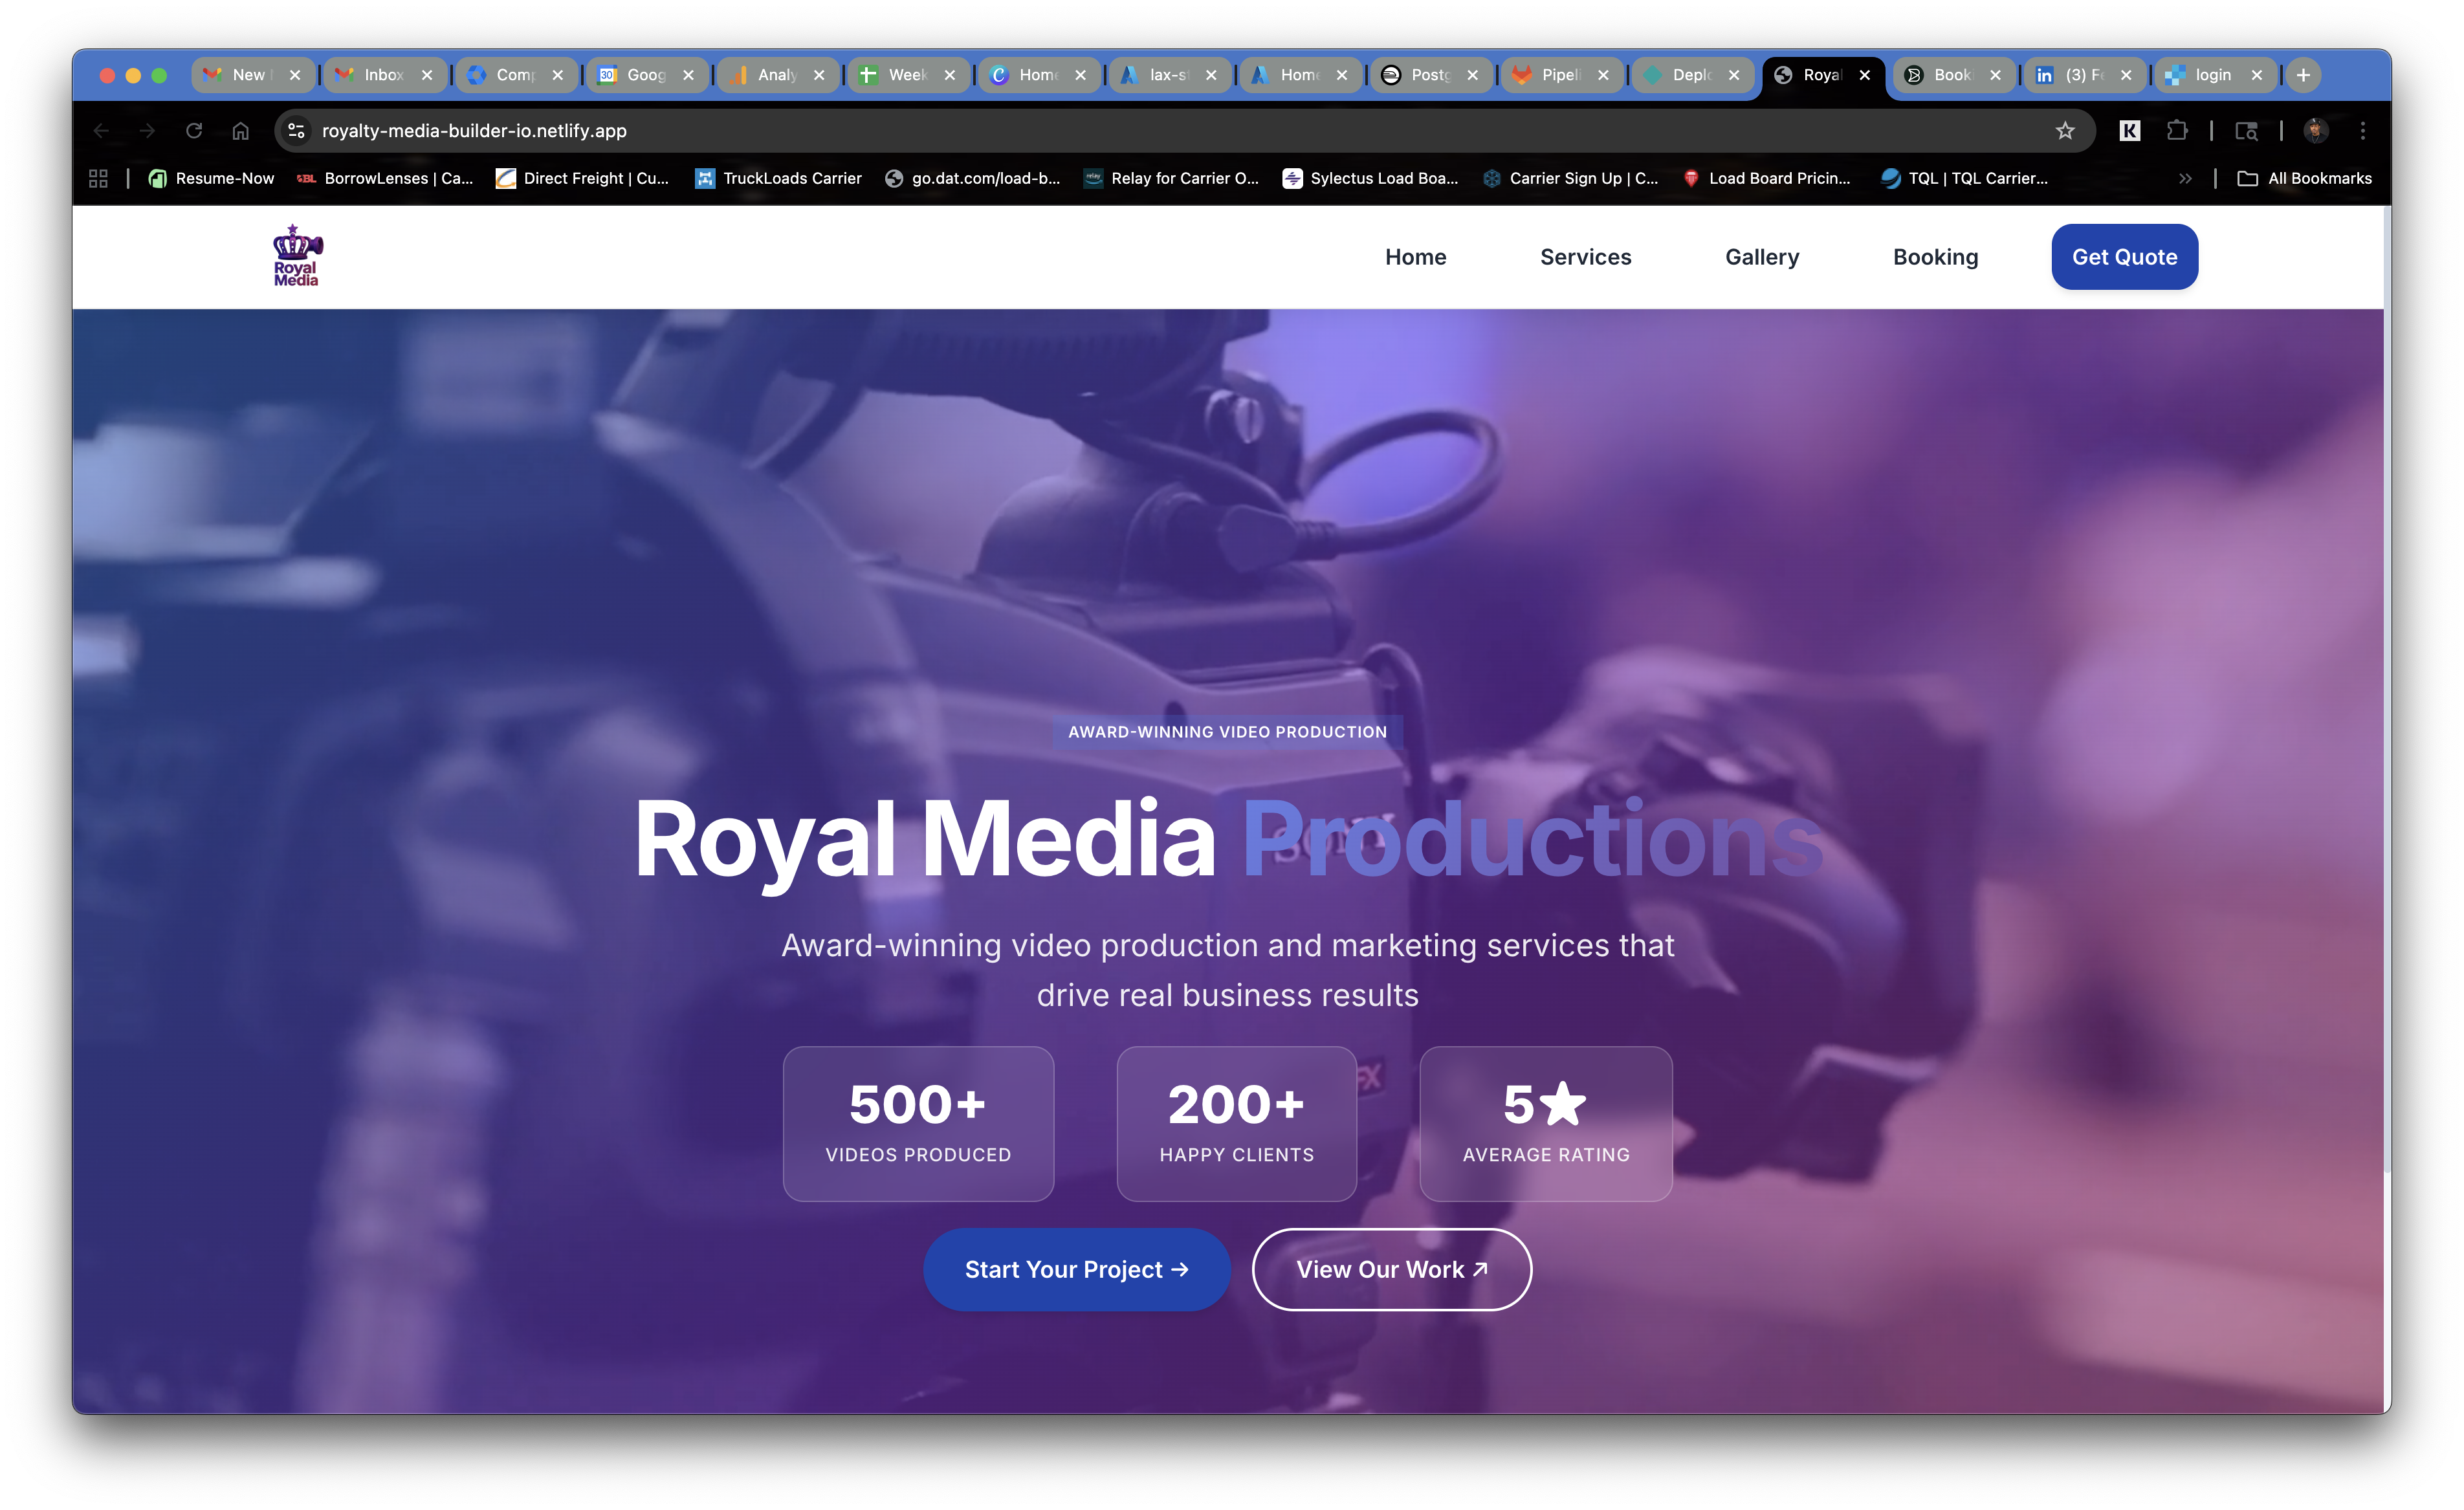Open the apps grid icon in bookmarks bar
The height and width of the screenshot is (1510, 2464).
click(x=98, y=178)
